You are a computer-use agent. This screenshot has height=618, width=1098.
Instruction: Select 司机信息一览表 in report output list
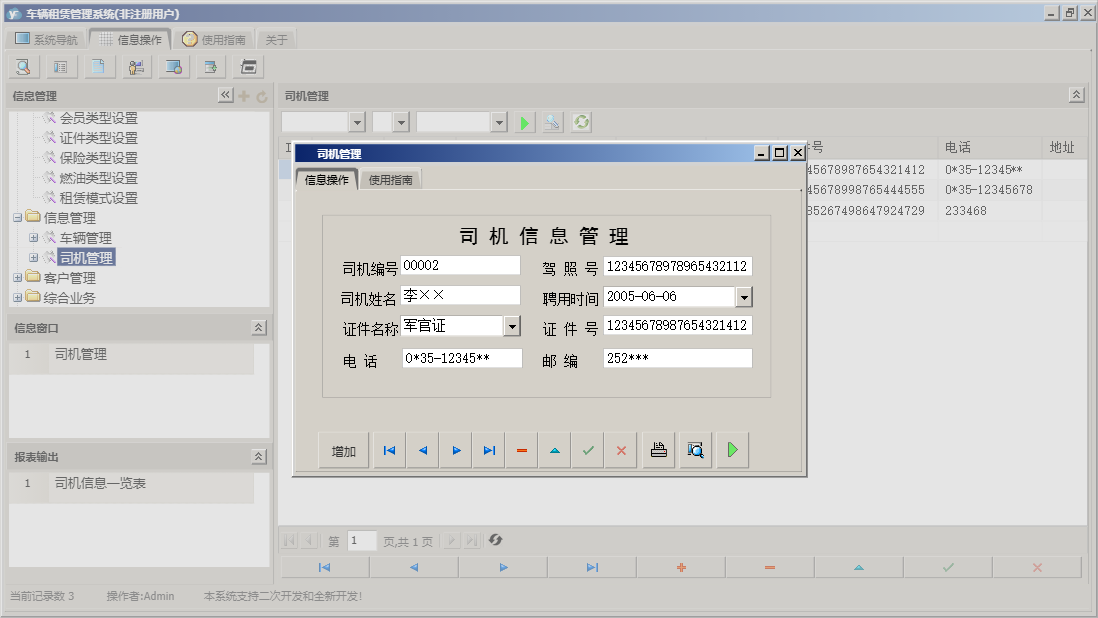(x=100, y=484)
